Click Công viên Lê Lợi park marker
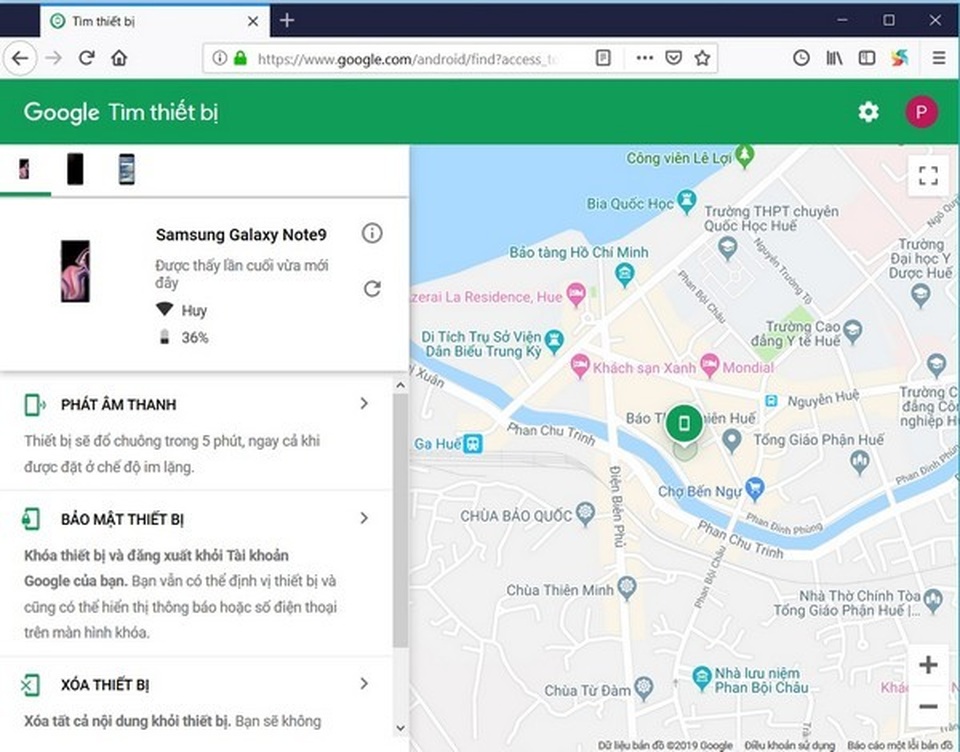The image size is (960, 752). 744,156
